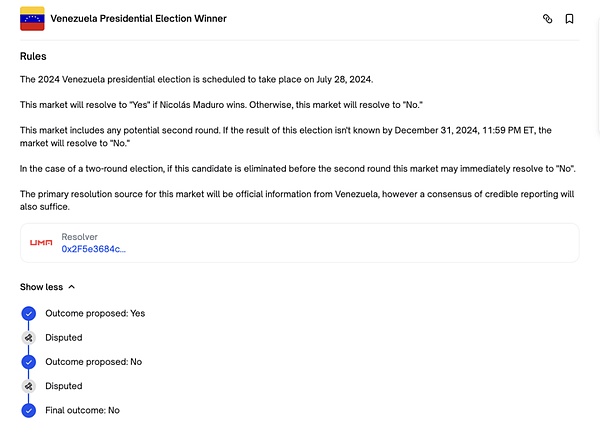Viewport: 600px width, 438px height.
Task: Click the UMA logo in resolver card
Action: (x=41, y=243)
